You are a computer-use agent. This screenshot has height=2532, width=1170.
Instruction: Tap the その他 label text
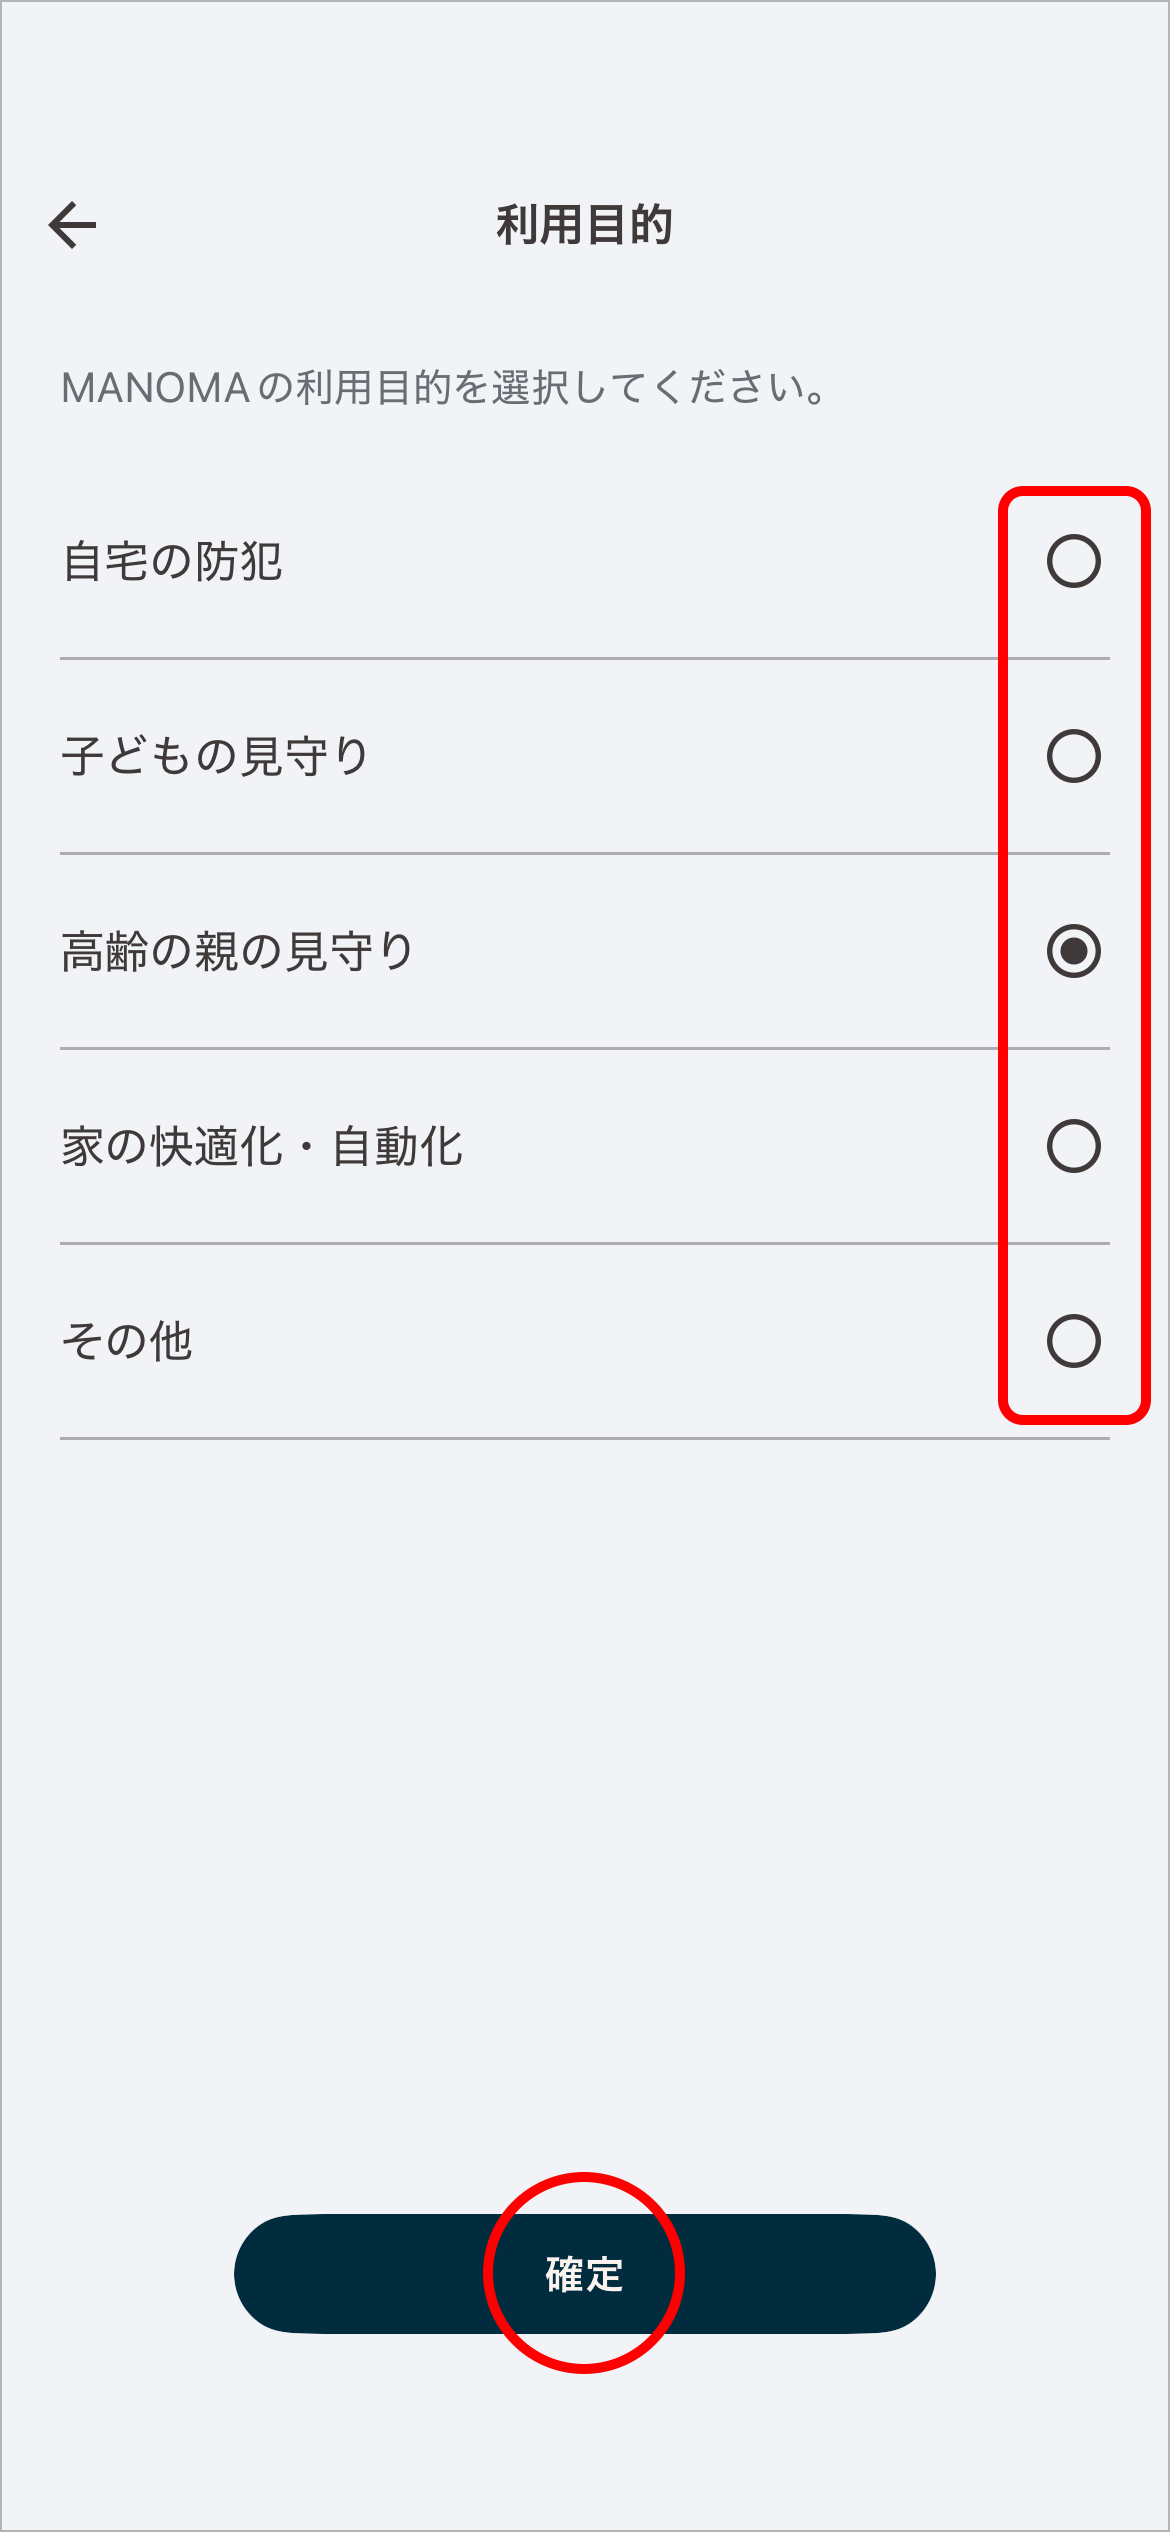(x=127, y=1341)
